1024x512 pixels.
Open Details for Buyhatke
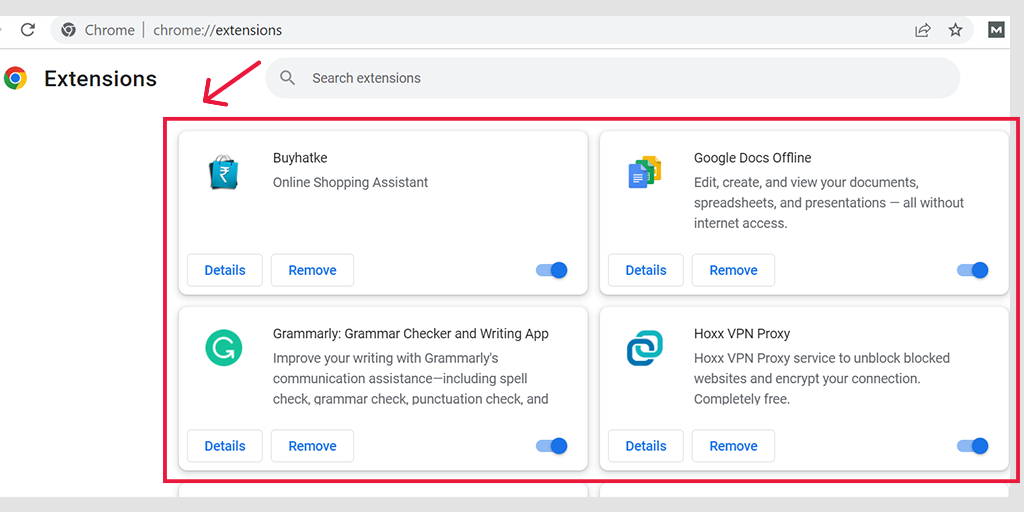tap(225, 270)
